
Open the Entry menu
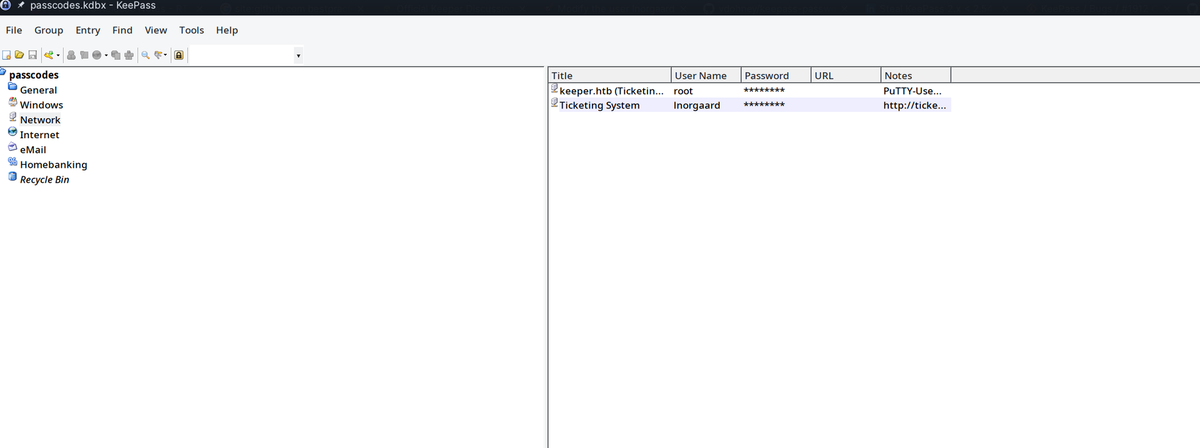pos(88,30)
